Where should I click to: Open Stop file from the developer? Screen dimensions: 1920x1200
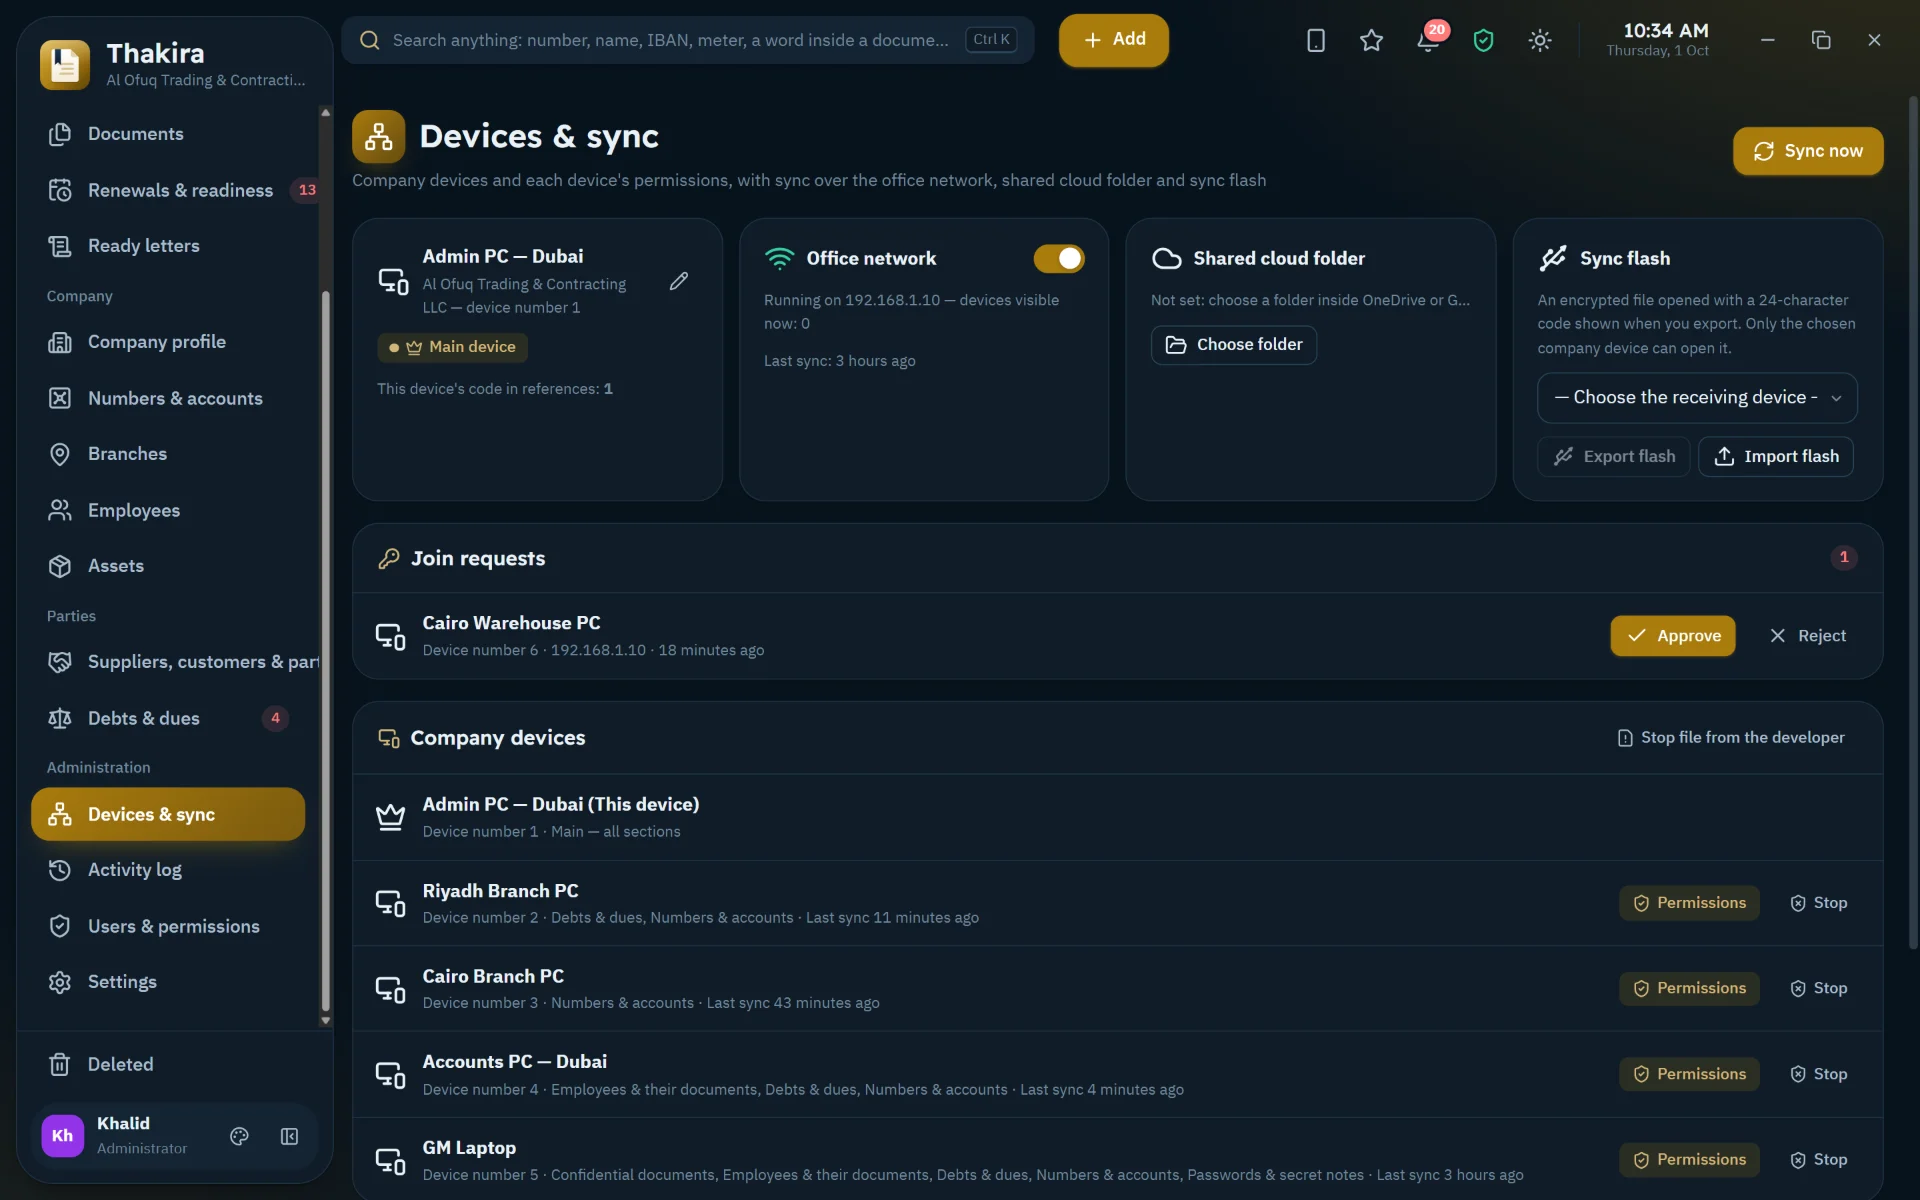(x=1731, y=738)
